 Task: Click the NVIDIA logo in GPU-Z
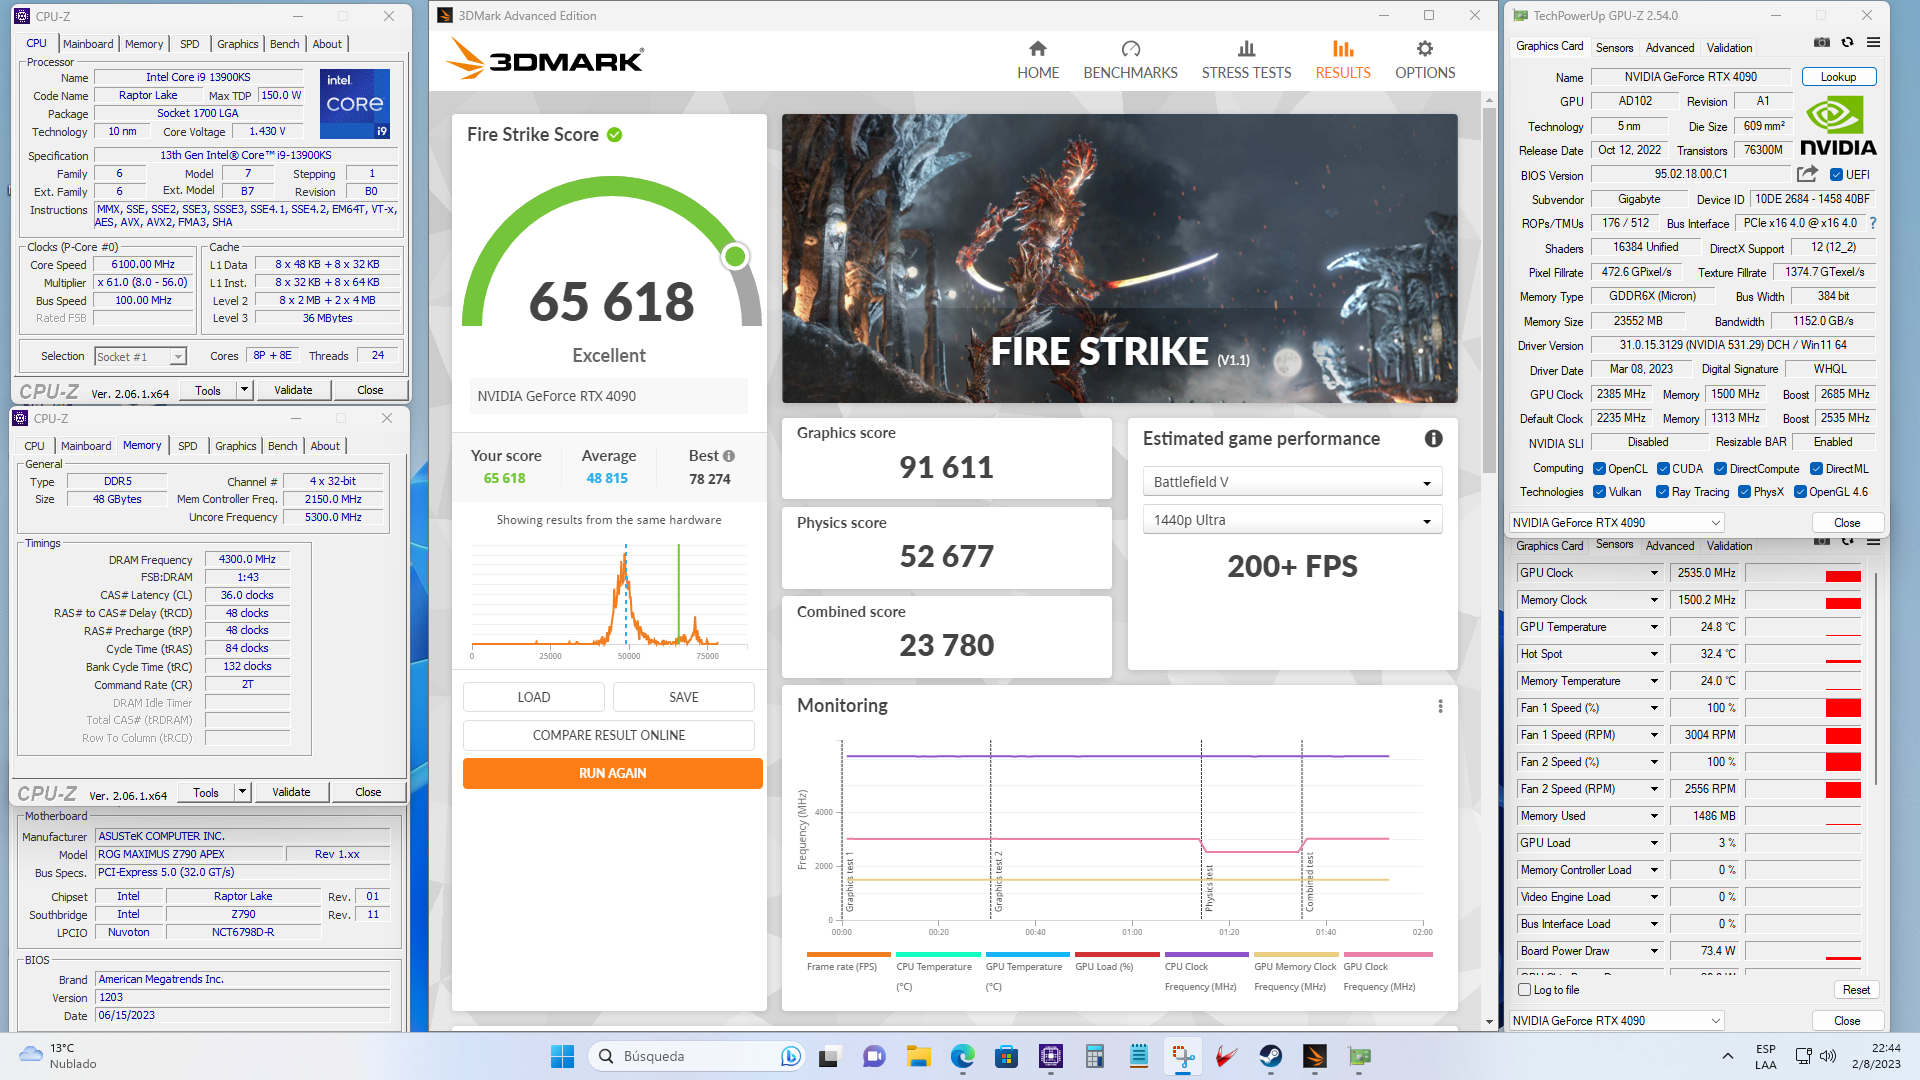click(x=1838, y=125)
